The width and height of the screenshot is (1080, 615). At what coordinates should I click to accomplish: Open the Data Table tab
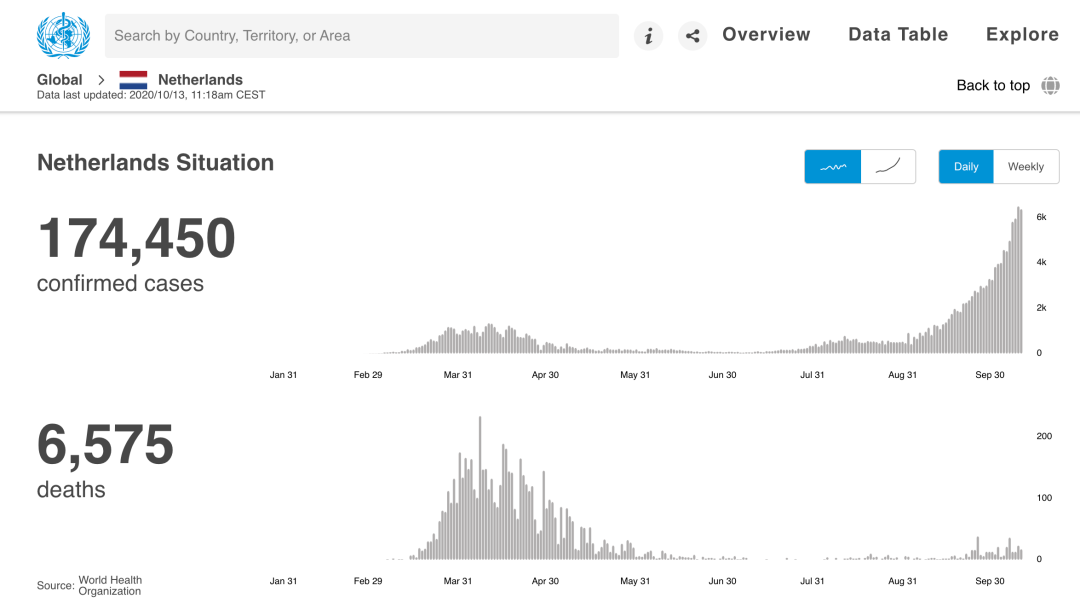pyautogui.click(x=898, y=34)
